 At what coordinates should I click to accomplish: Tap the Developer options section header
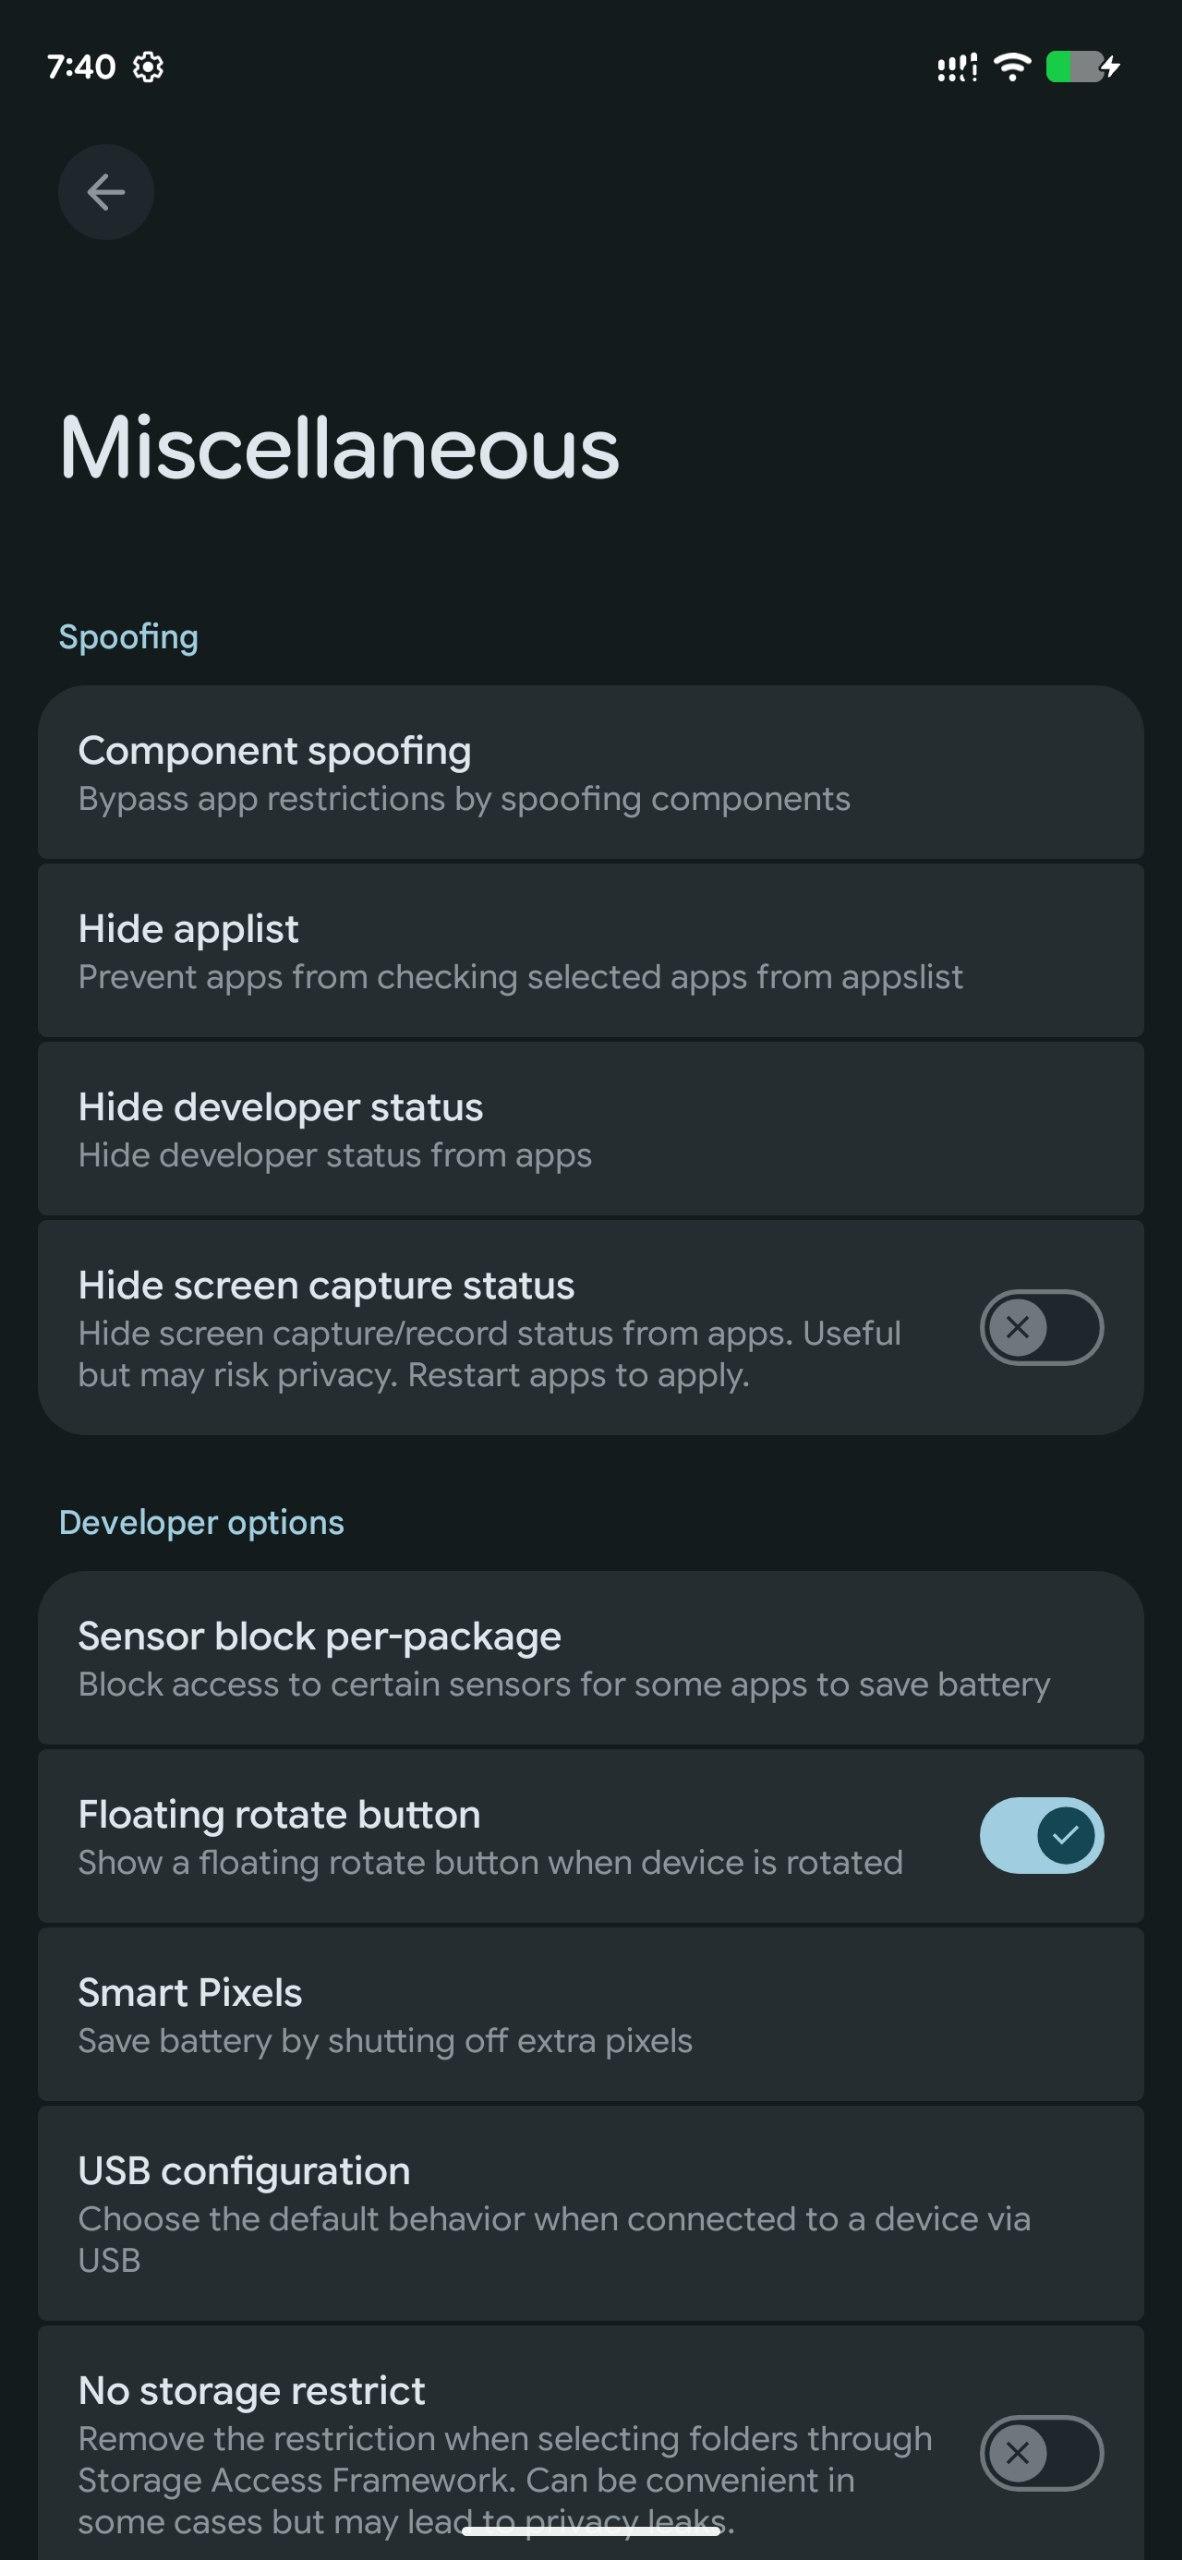(201, 1522)
